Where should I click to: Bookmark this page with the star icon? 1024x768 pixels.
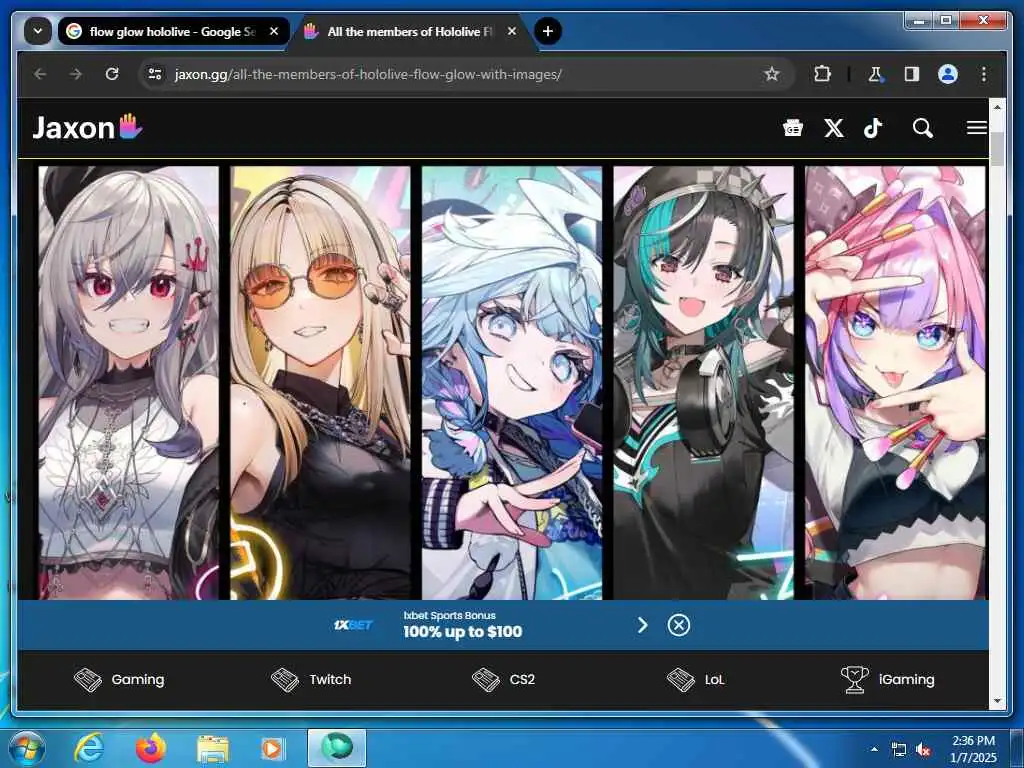772,74
